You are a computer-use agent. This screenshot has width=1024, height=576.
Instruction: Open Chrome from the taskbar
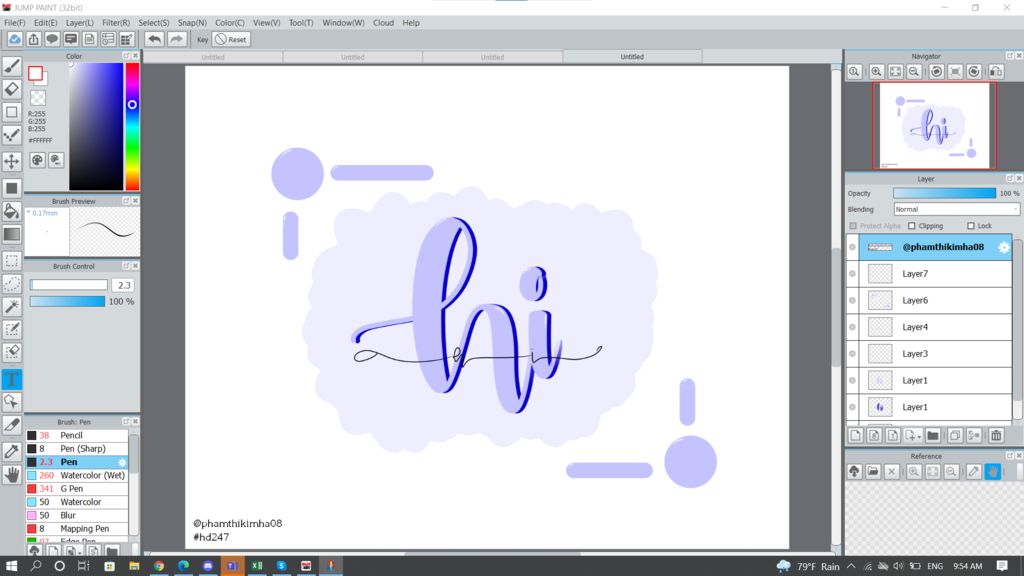pos(159,566)
